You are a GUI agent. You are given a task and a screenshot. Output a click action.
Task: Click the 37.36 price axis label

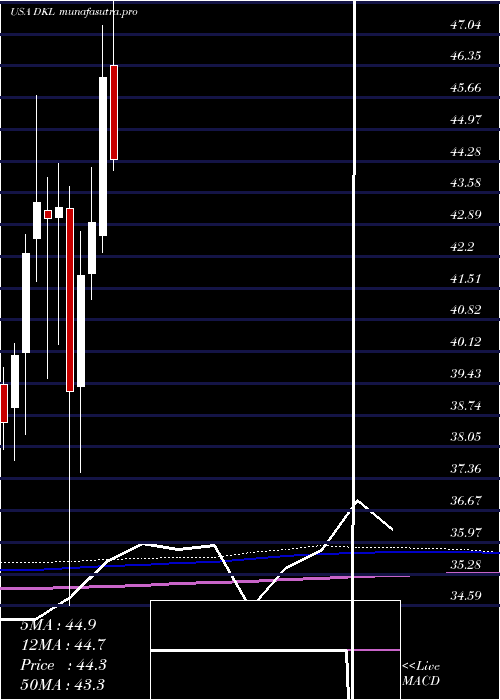(x=466, y=469)
